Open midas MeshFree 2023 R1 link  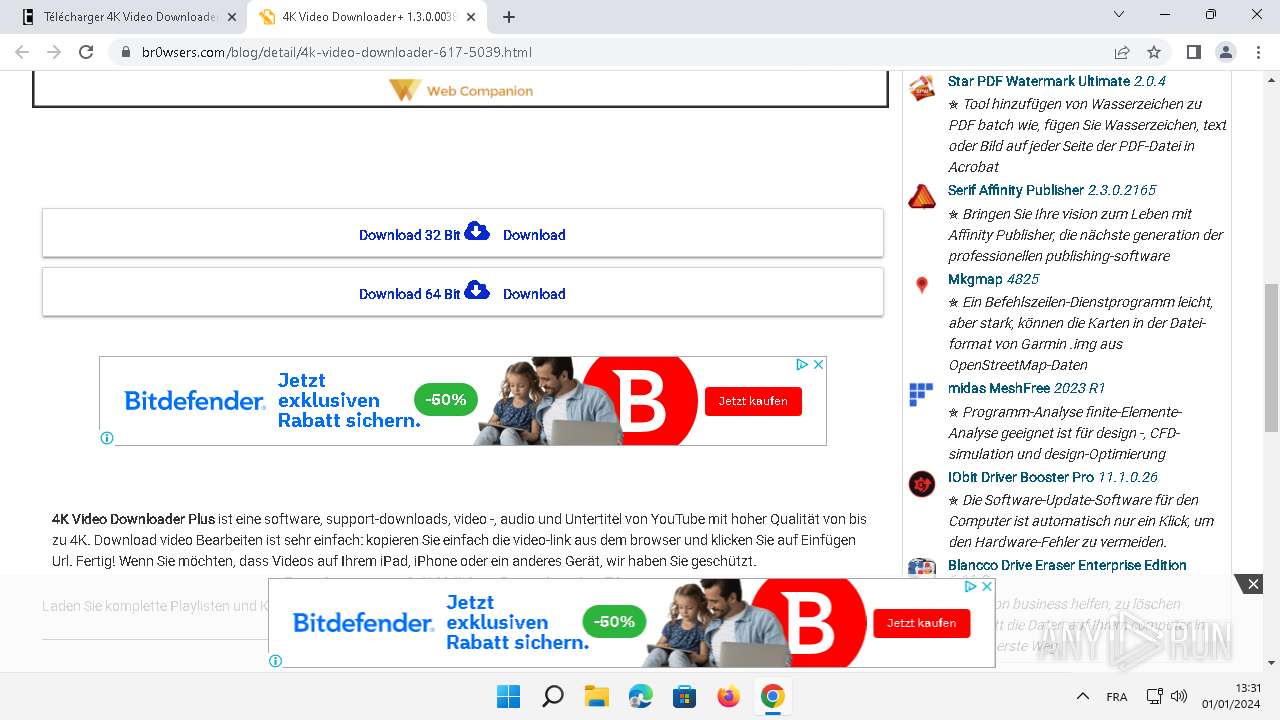tap(1026, 388)
